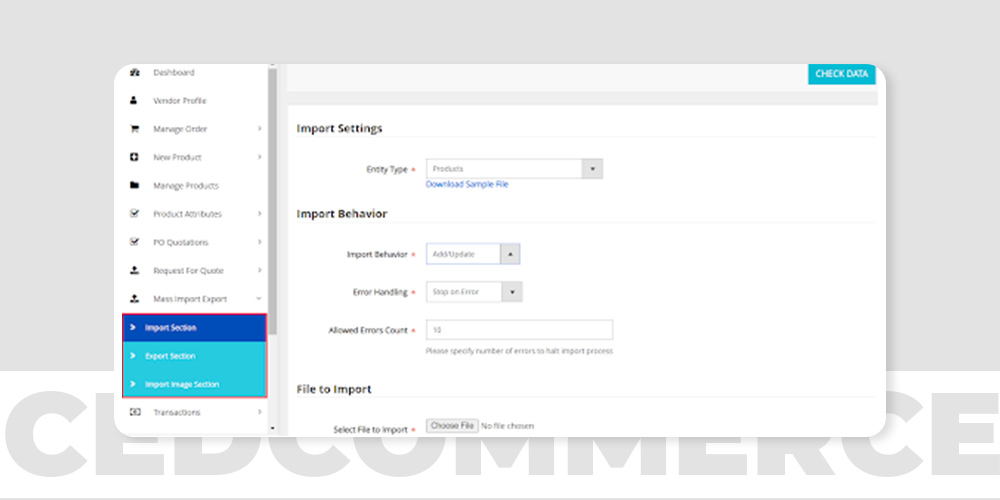Screen dimensions: 1000x500
Task: Click the Manage Order cart icon
Action: point(134,129)
